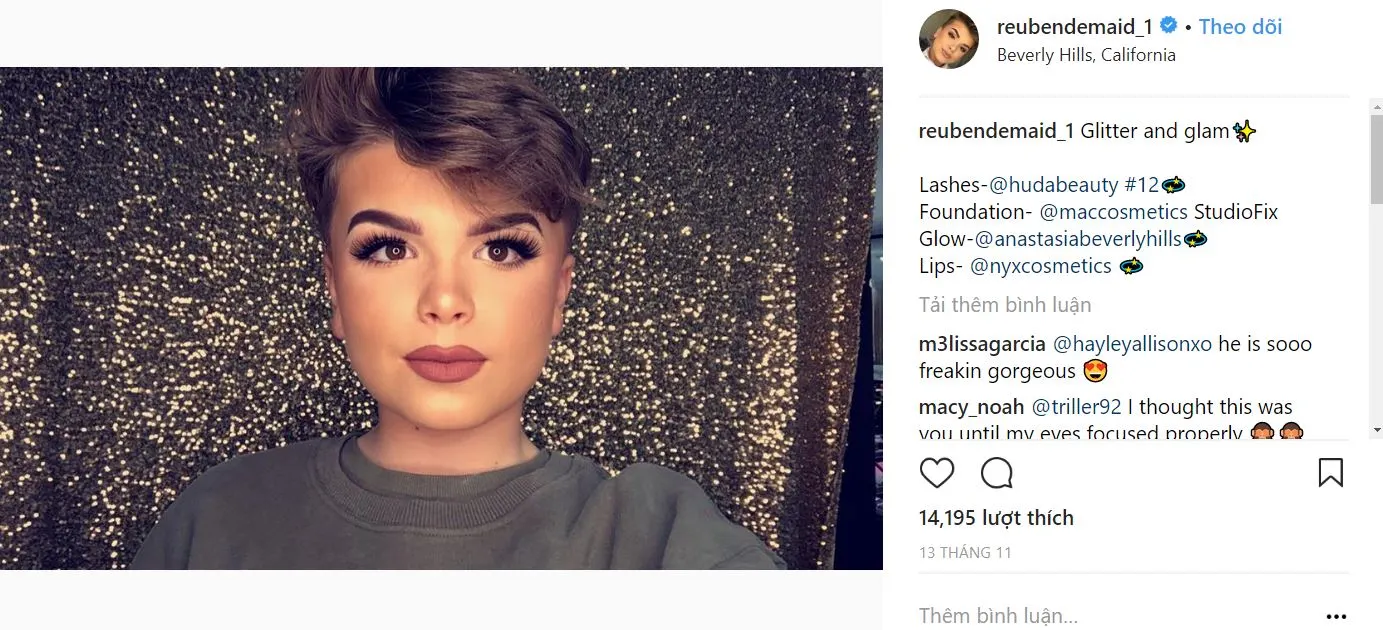Open the @hayleyallisonxo mention

click(x=1132, y=344)
